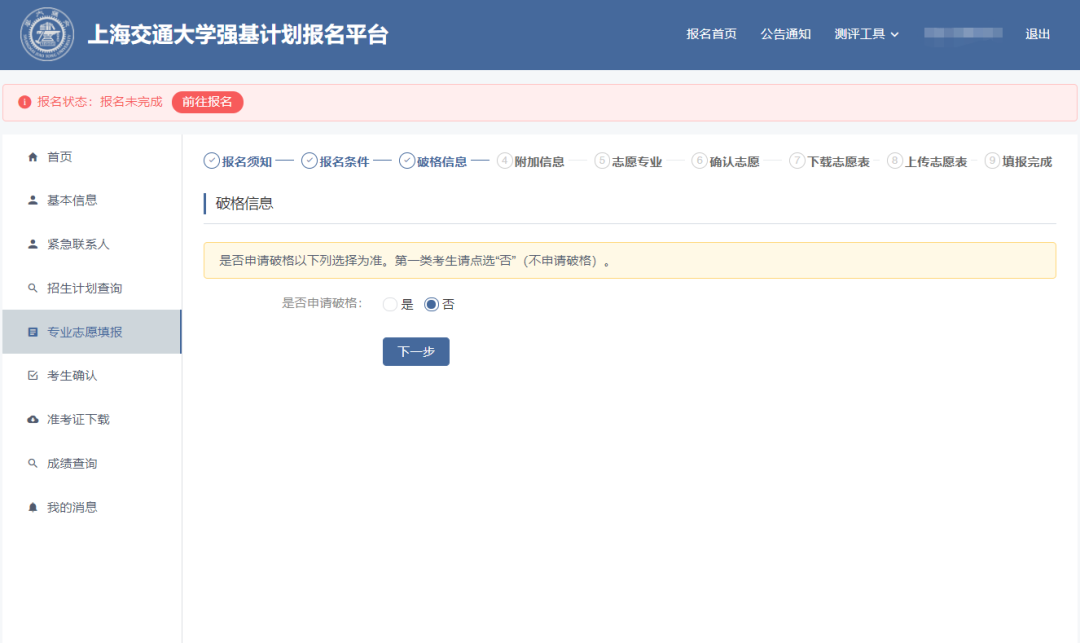Click 退出 to log out

[1037, 34]
